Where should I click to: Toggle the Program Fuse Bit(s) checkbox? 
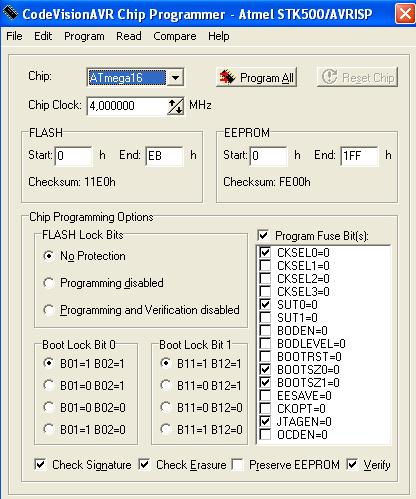(263, 235)
